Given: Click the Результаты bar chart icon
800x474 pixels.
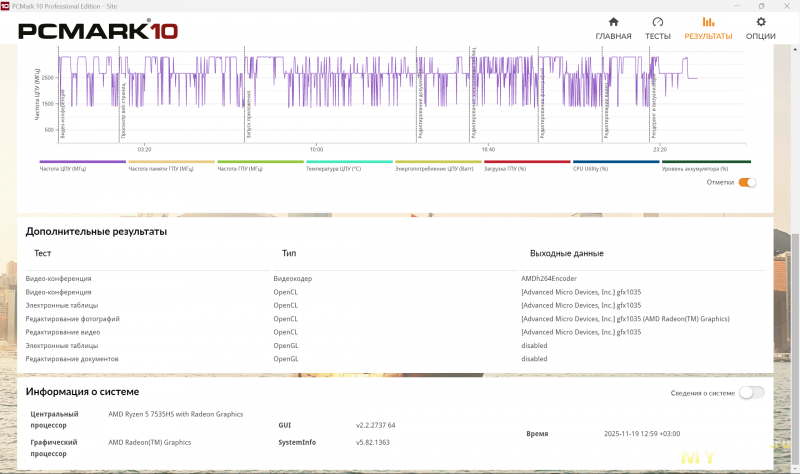Looking at the screenshot, I should (x=708, y=22).
